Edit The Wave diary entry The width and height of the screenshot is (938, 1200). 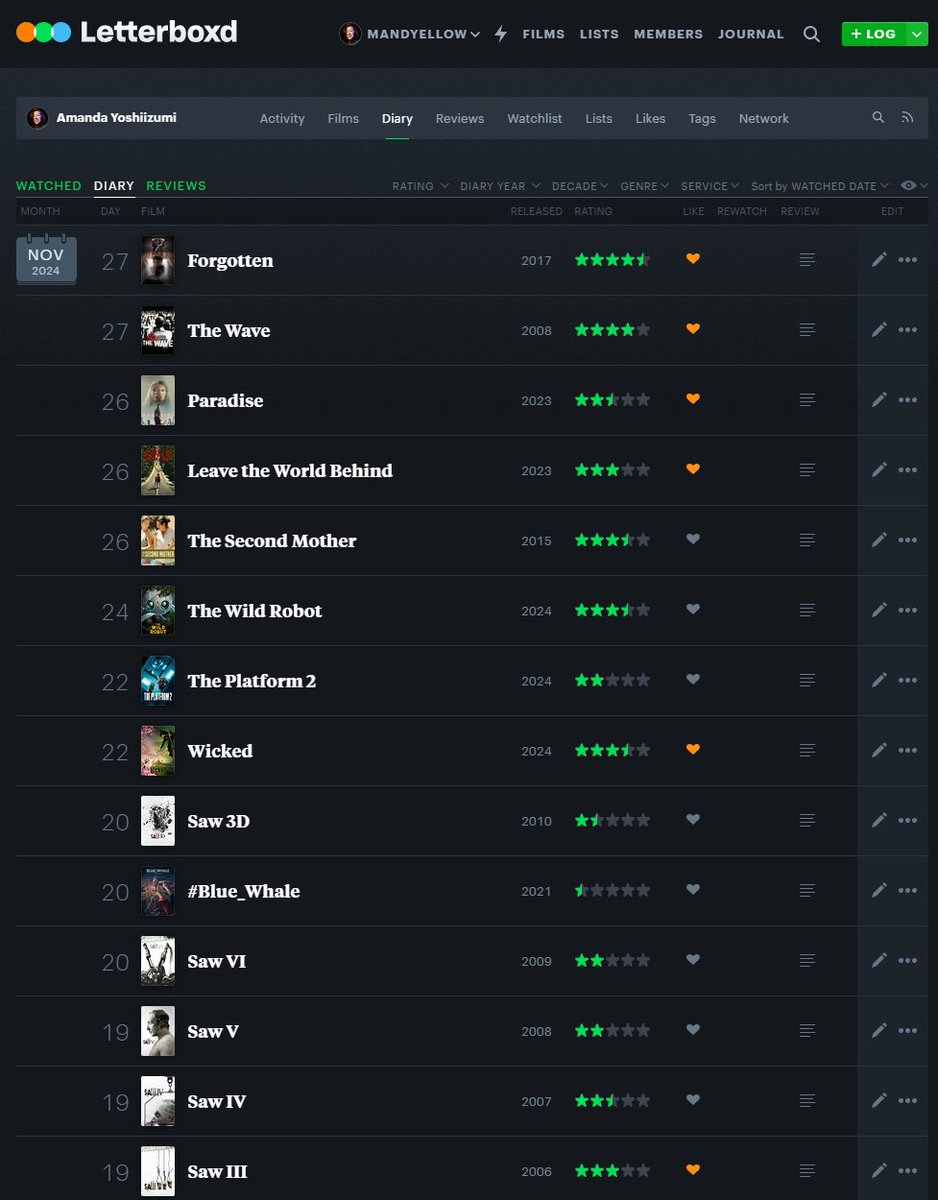click(879, 330)
